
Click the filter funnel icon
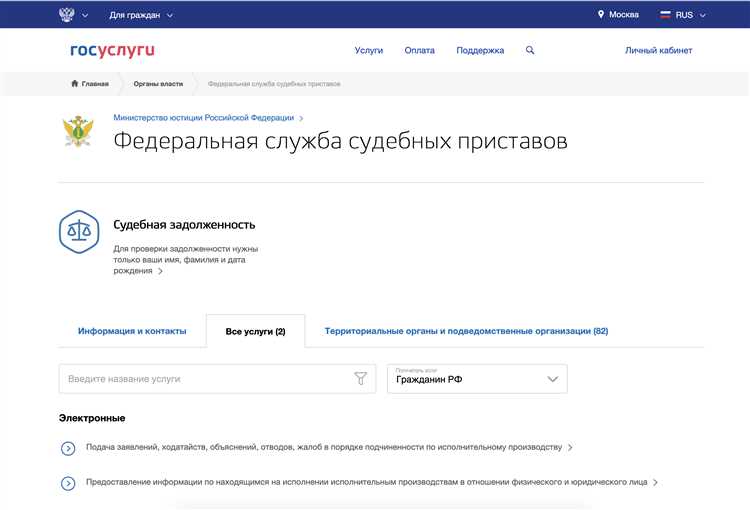pyautogui.click(x=361, y=378)
